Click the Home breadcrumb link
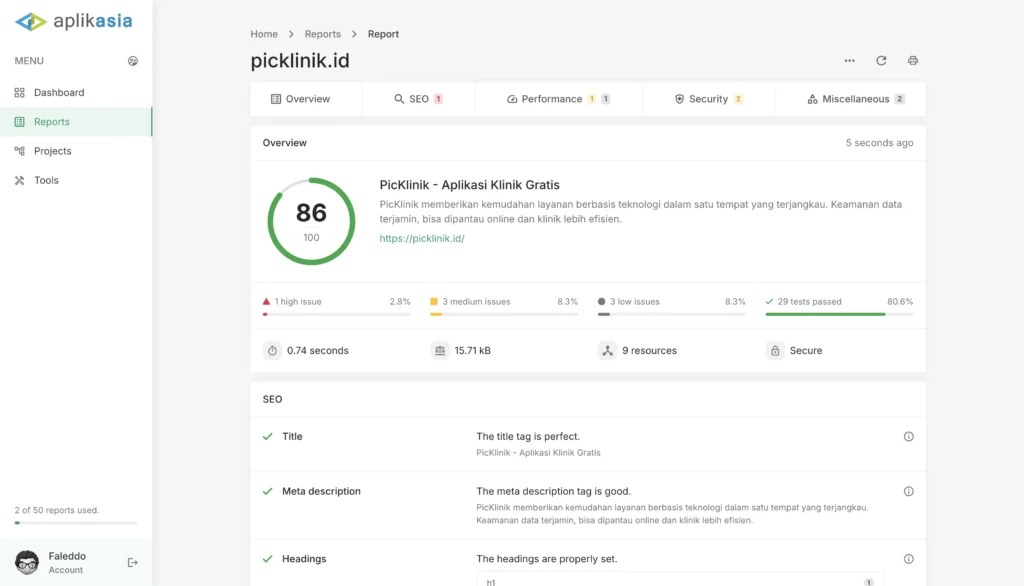Screen dimensions: 1024x586 (x=264, y=34)
